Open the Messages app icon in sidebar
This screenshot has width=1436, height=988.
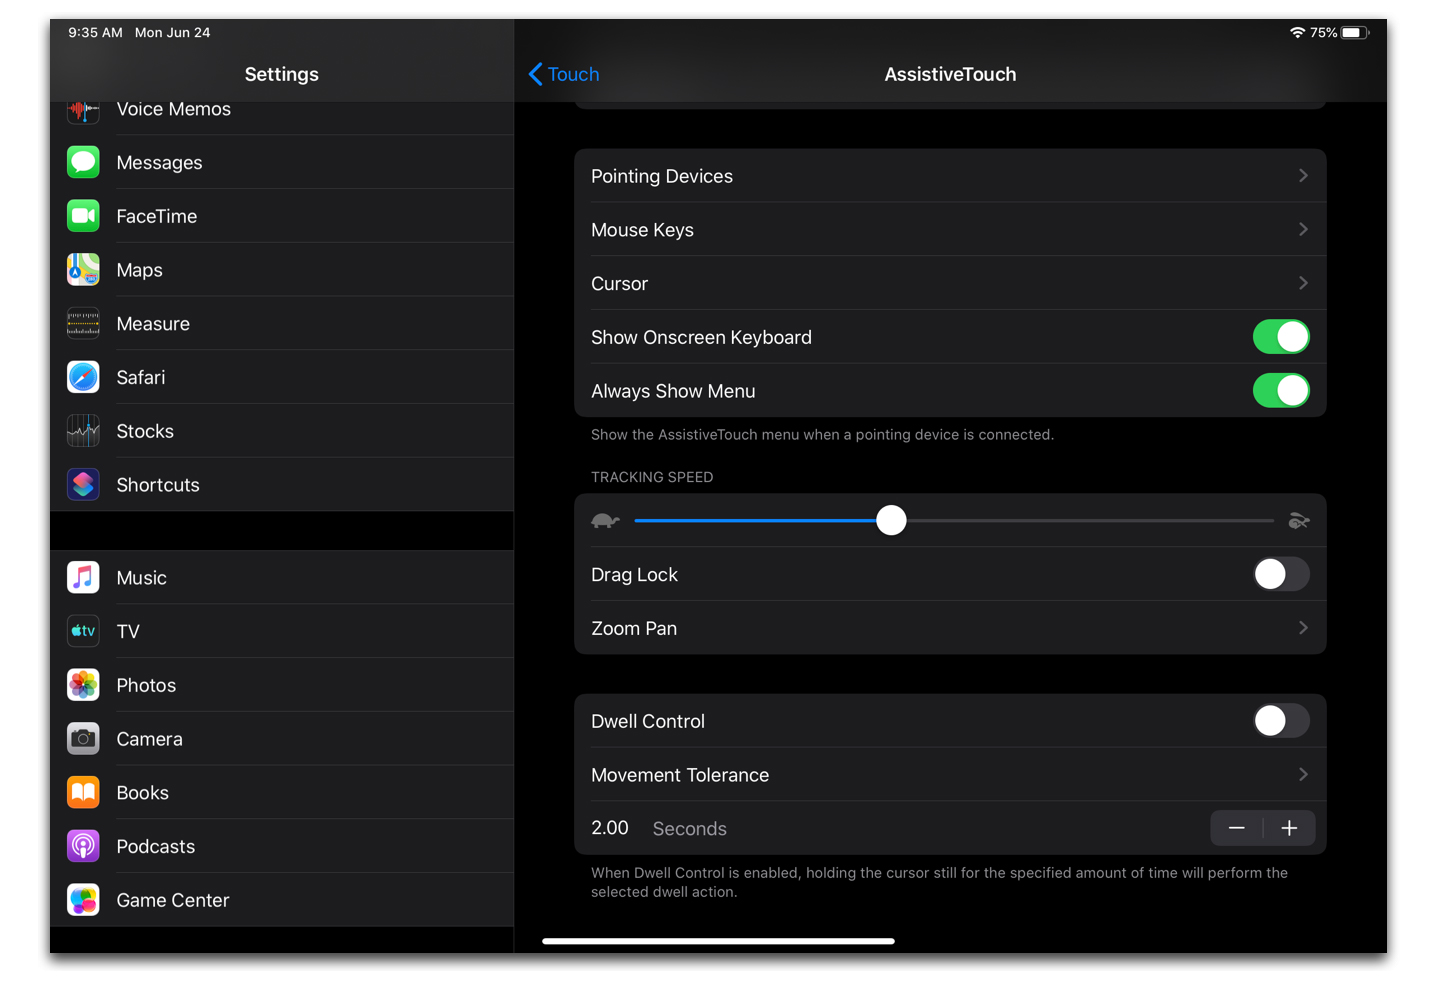click(x=83, y=162)
